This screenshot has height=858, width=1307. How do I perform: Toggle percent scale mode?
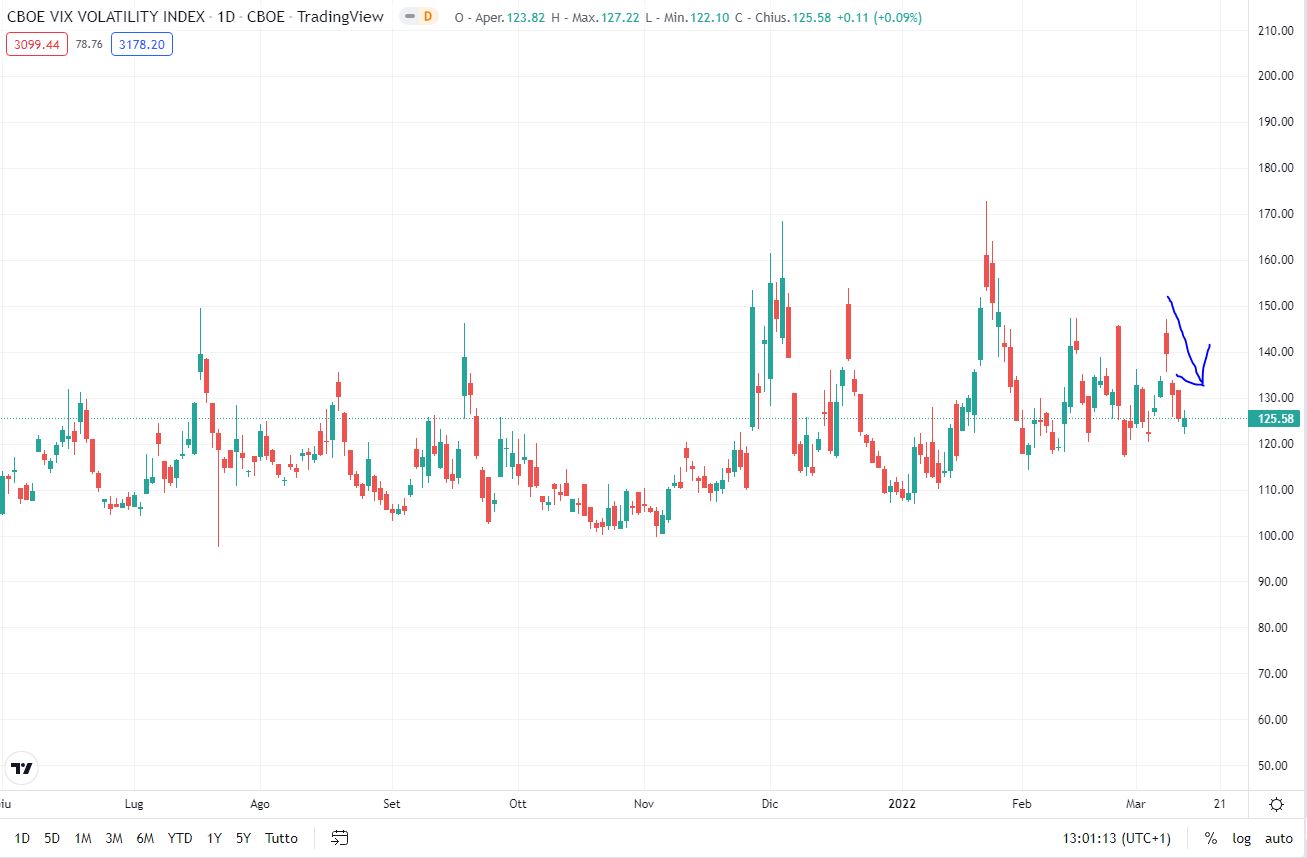[x=1211, y=838]
